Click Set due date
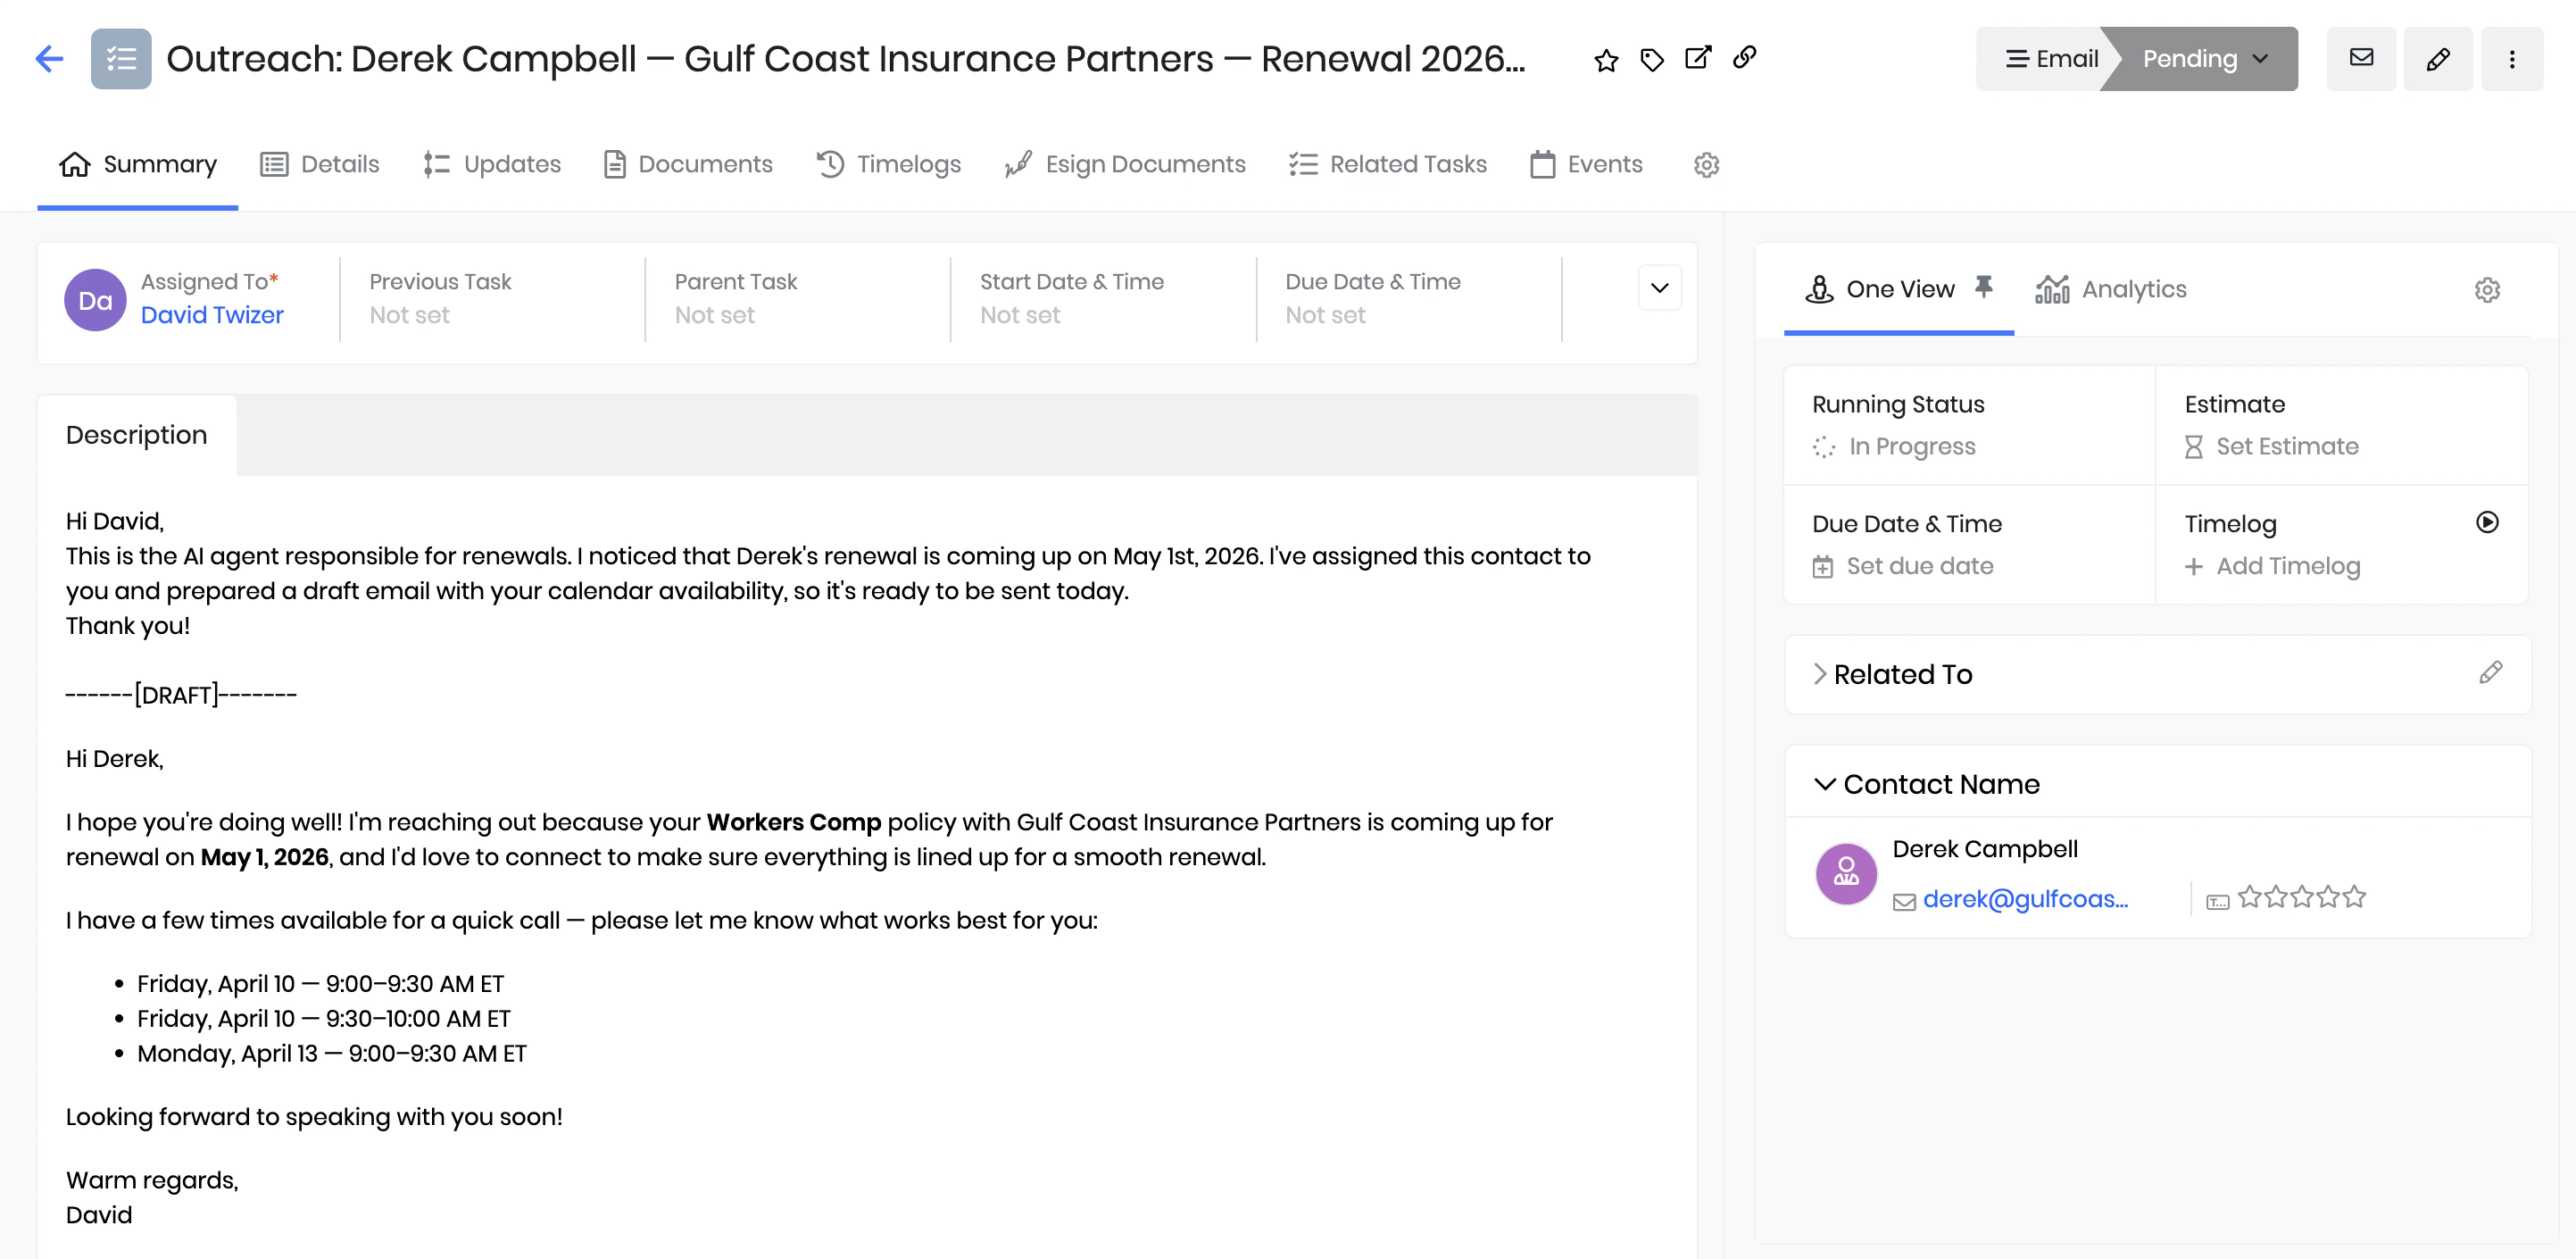This screenshot has height=1259, width=2576. pos(1919,566)
